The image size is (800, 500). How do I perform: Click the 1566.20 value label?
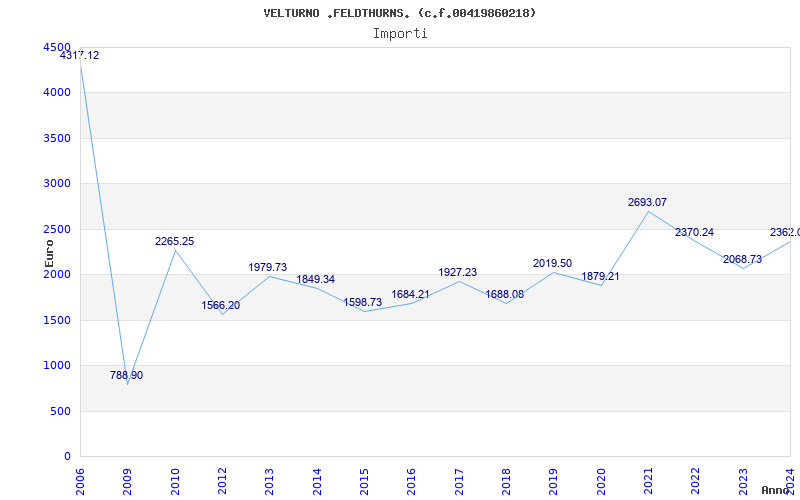pyautogui.click(x=220, y=306)
